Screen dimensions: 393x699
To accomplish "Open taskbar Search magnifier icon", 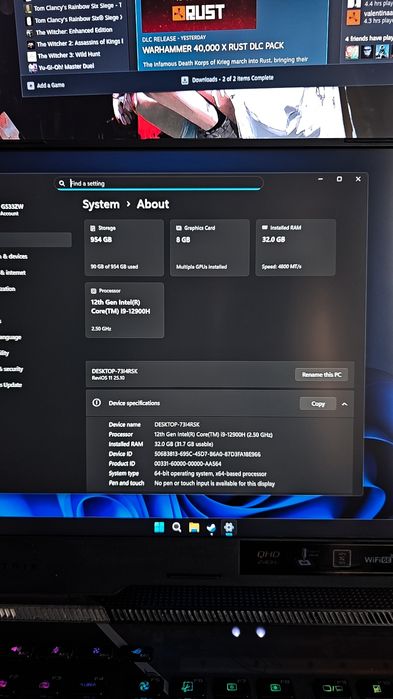I will coord(176,527).
